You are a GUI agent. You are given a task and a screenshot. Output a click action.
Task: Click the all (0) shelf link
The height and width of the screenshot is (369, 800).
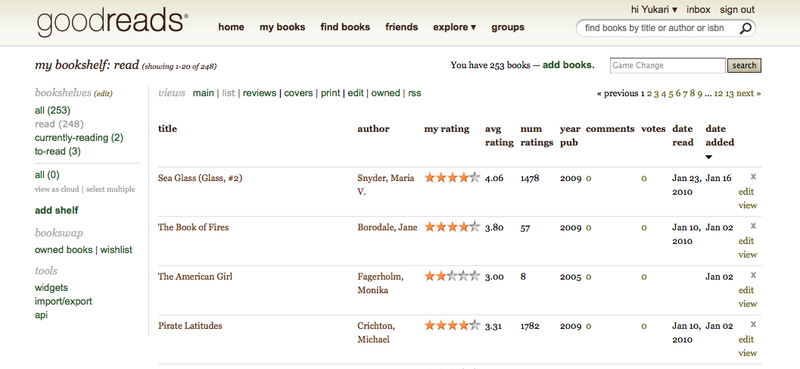[x=47, y=175]
